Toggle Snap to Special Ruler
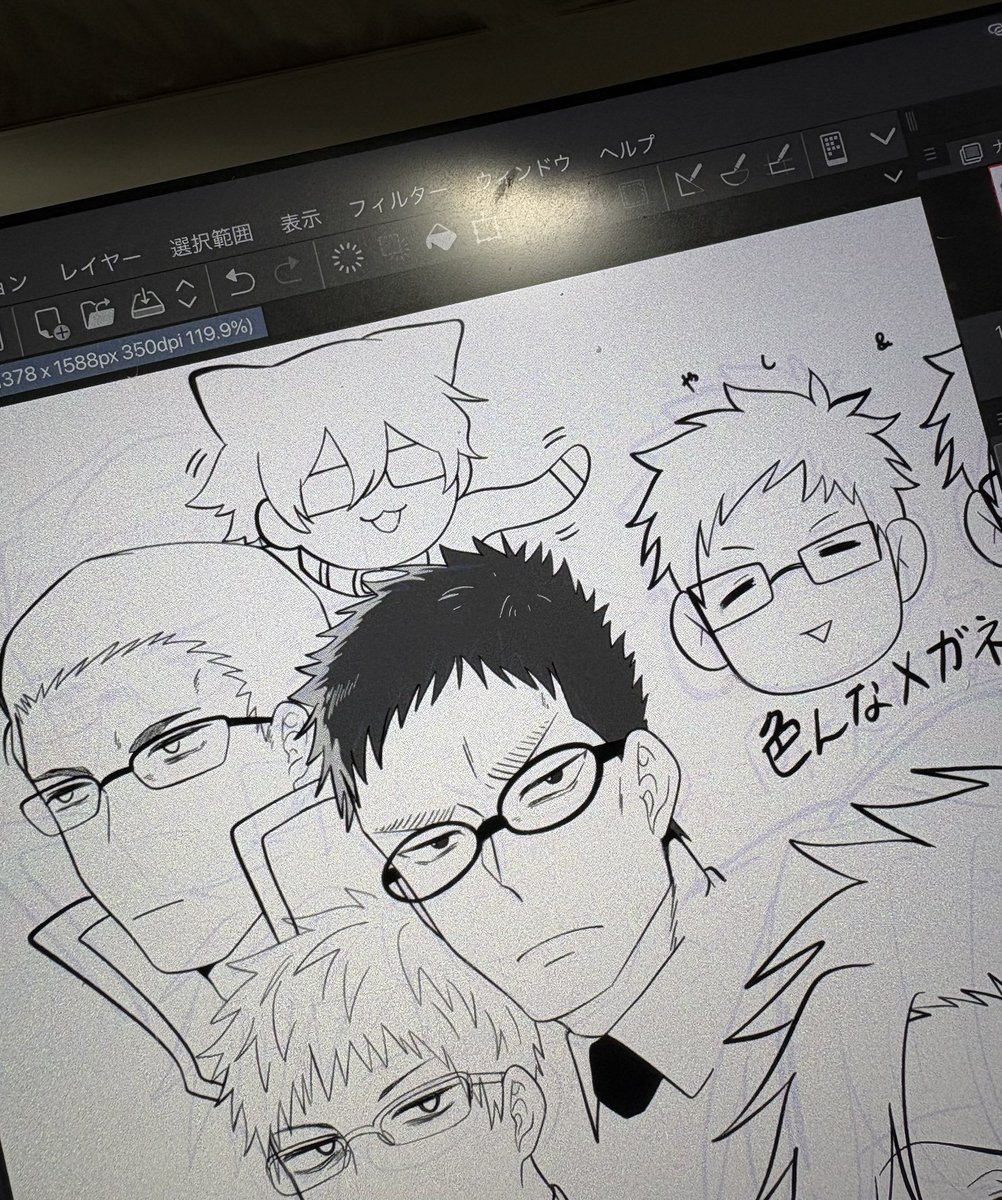 pos(734,170)
